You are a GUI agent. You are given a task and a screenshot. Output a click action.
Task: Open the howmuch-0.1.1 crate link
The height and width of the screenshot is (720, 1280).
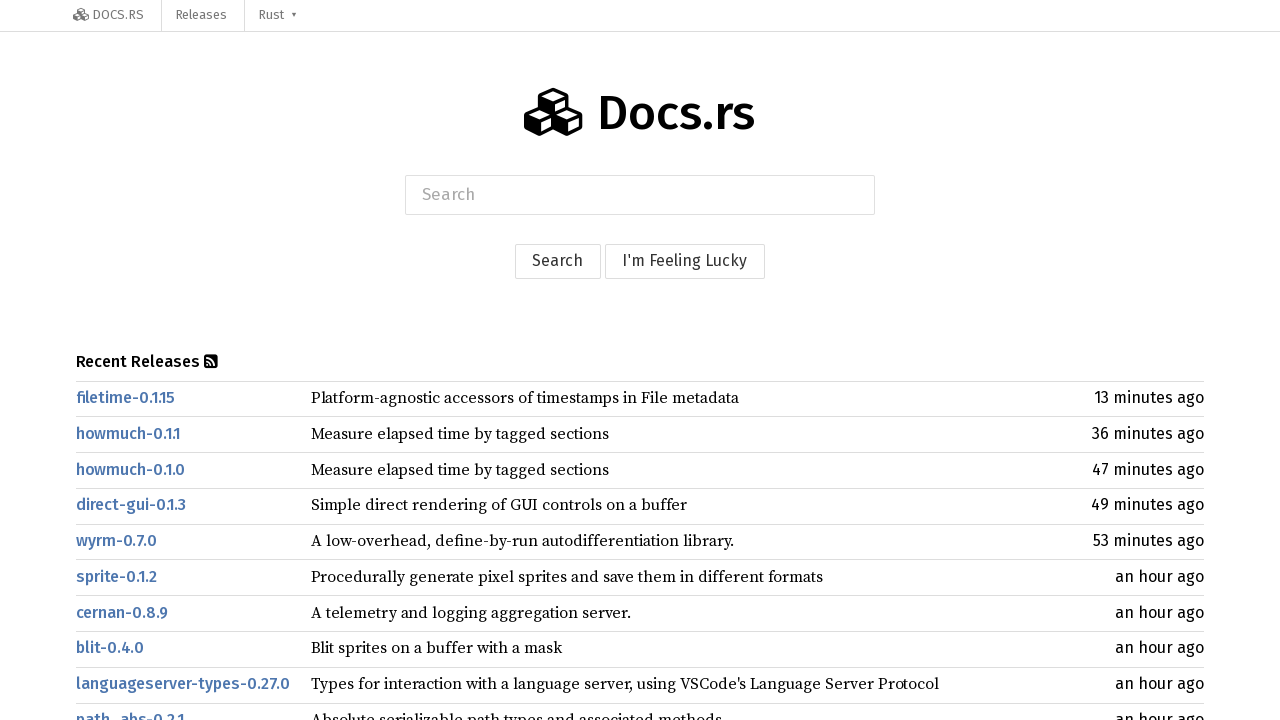tap(128, 434)
